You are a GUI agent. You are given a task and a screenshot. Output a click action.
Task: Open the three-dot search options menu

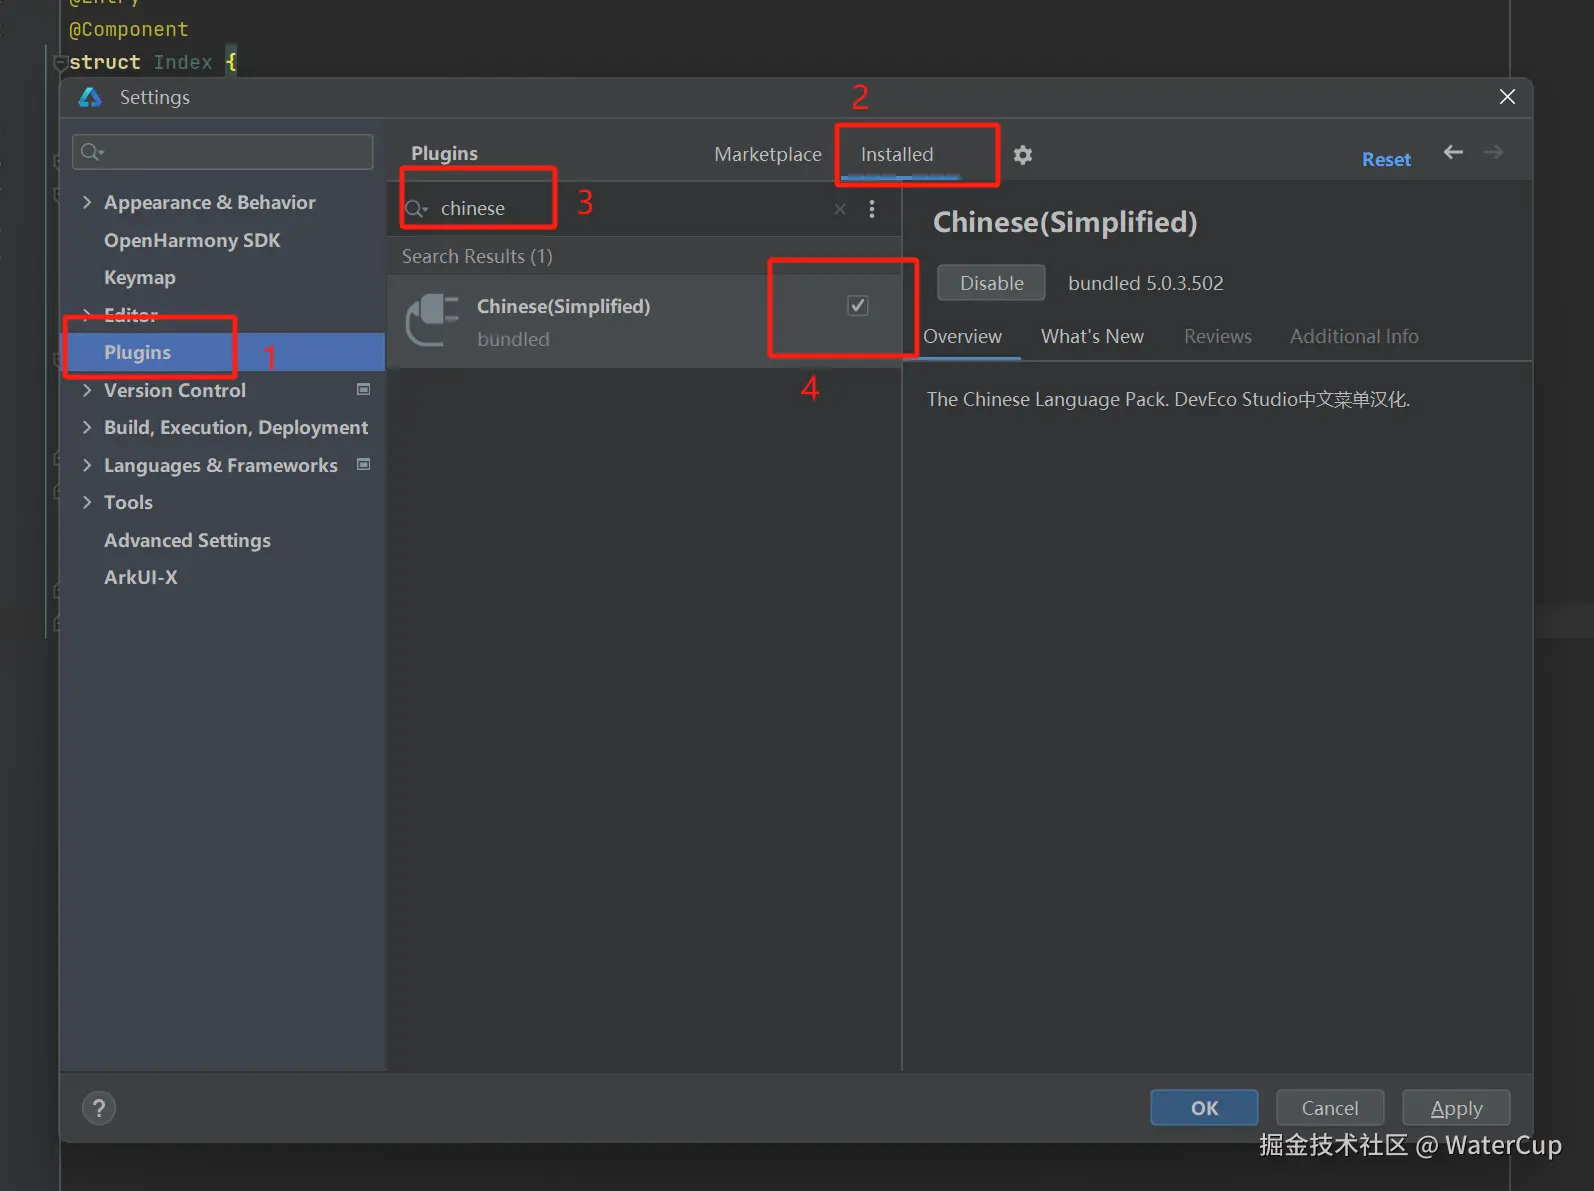tap(872, 208)
